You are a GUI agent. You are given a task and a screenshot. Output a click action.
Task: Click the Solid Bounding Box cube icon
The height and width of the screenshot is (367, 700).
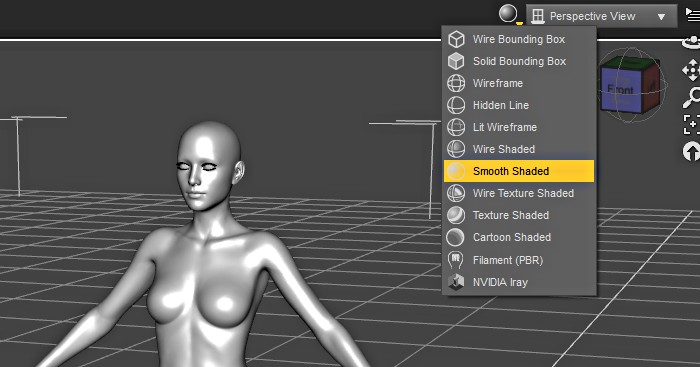(456, 61)
